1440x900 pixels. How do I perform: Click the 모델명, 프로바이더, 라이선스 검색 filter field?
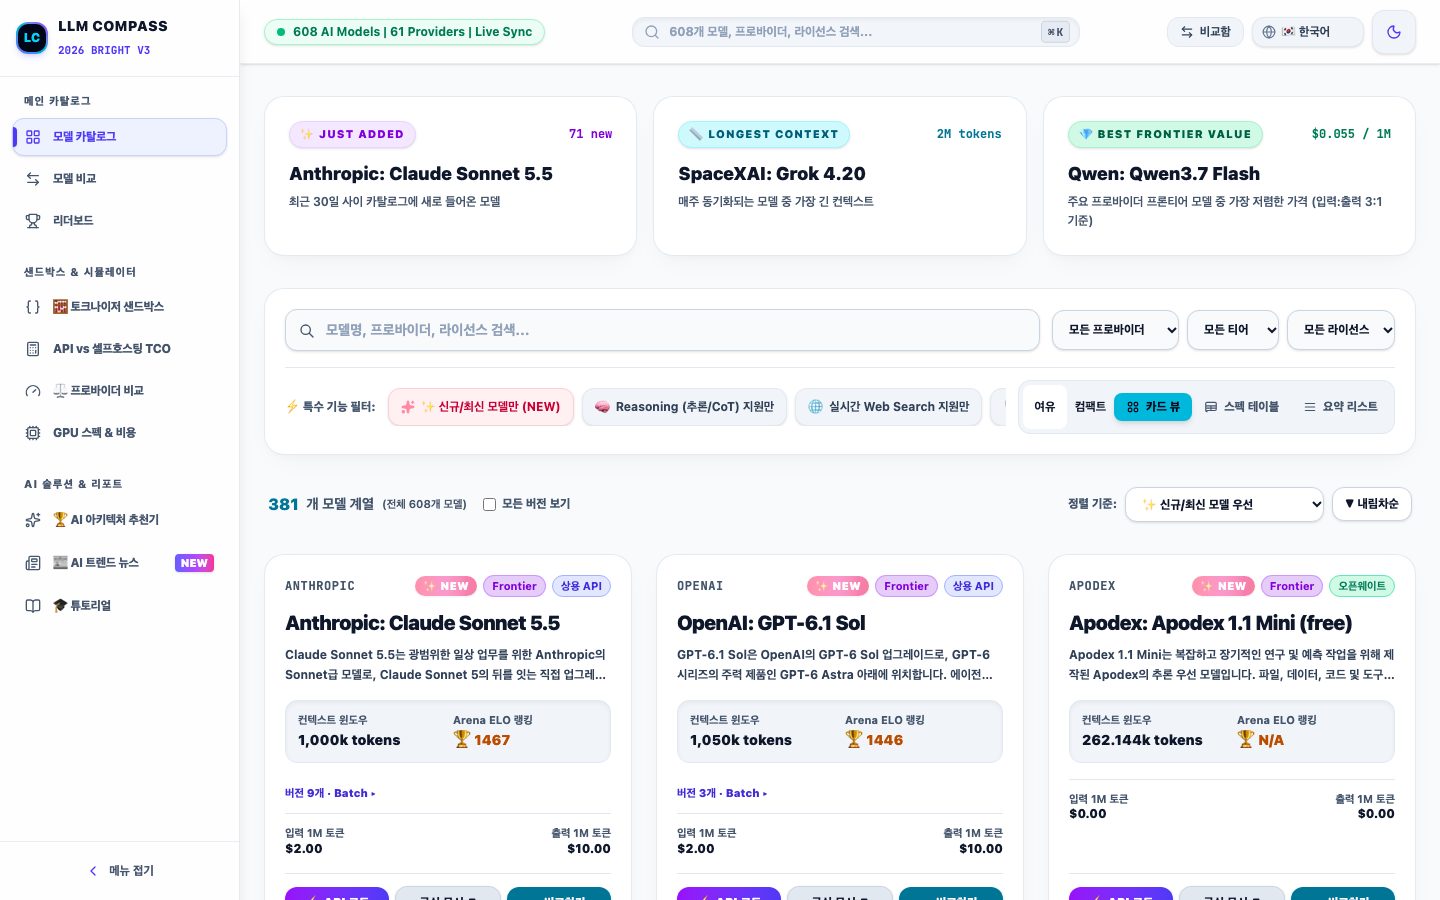coord(662,330)
